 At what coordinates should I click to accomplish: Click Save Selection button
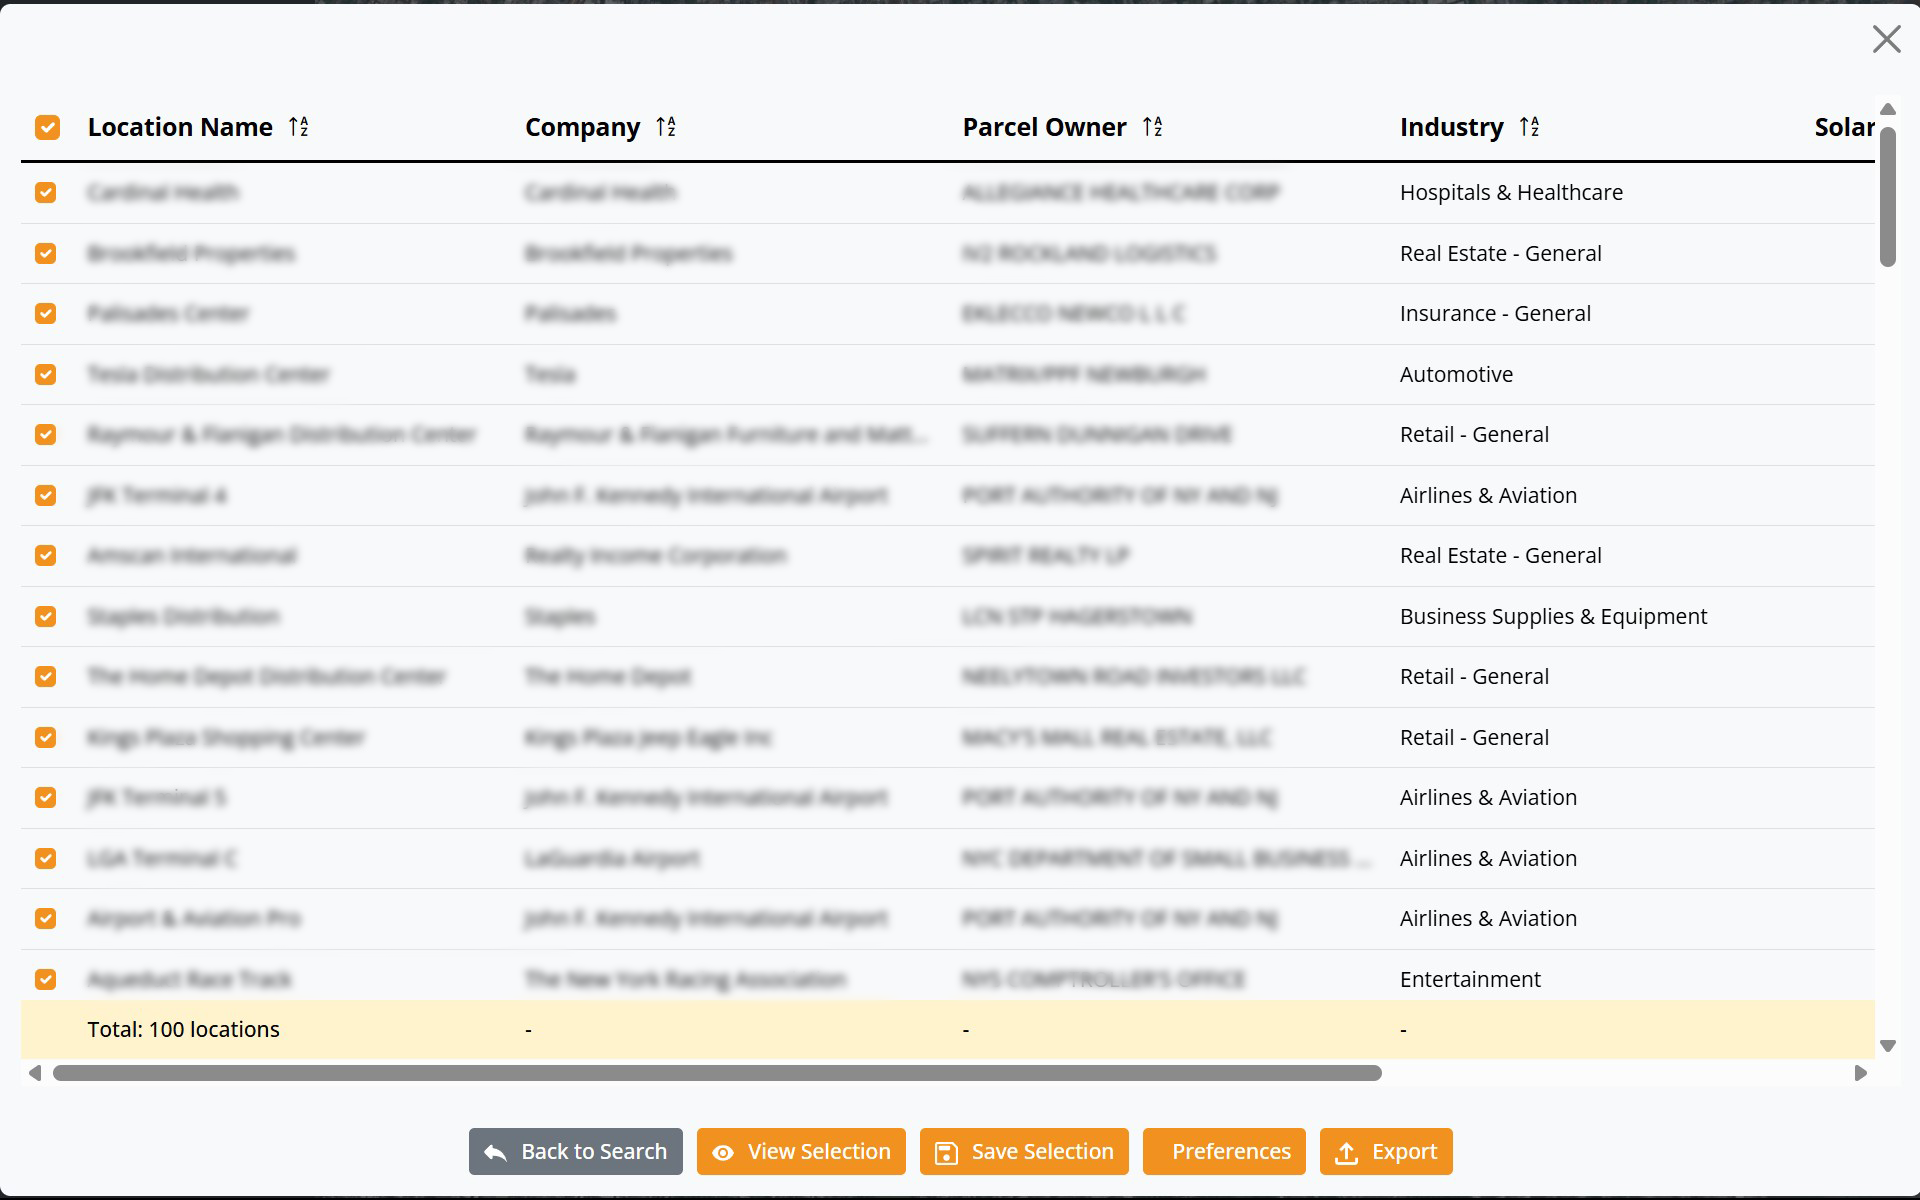(1024, 1152)
